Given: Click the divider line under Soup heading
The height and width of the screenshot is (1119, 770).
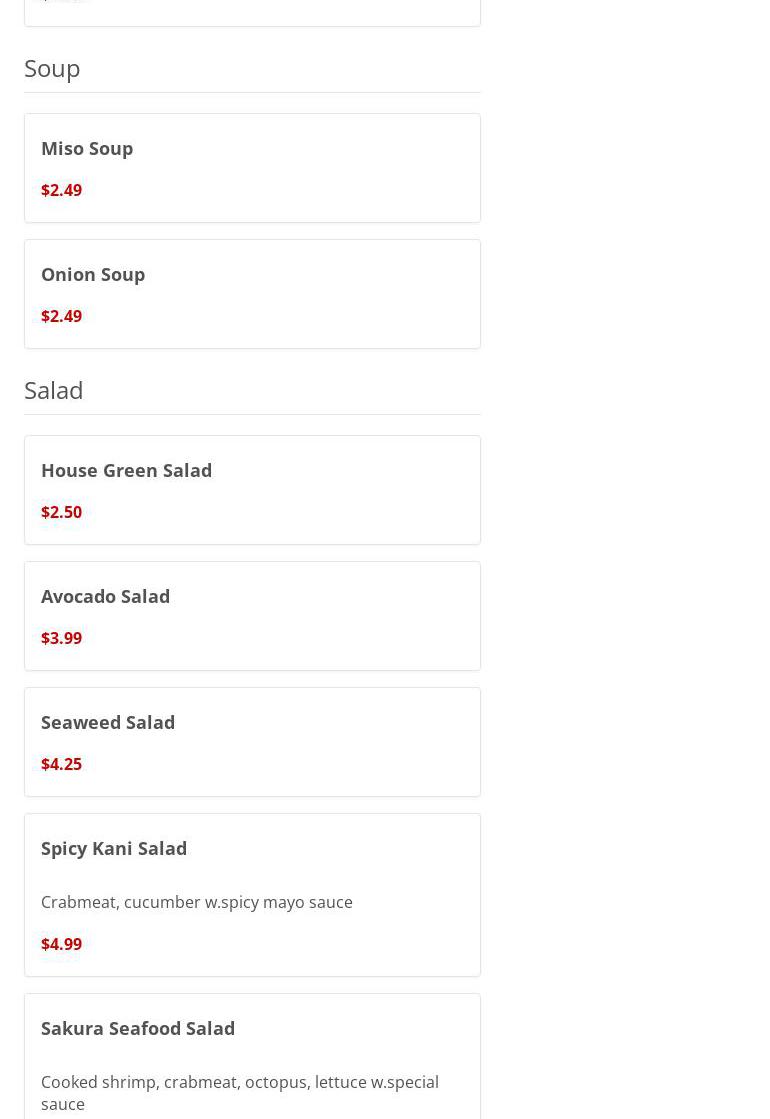Looking at the screenshot, I should (x=252, y=92).
